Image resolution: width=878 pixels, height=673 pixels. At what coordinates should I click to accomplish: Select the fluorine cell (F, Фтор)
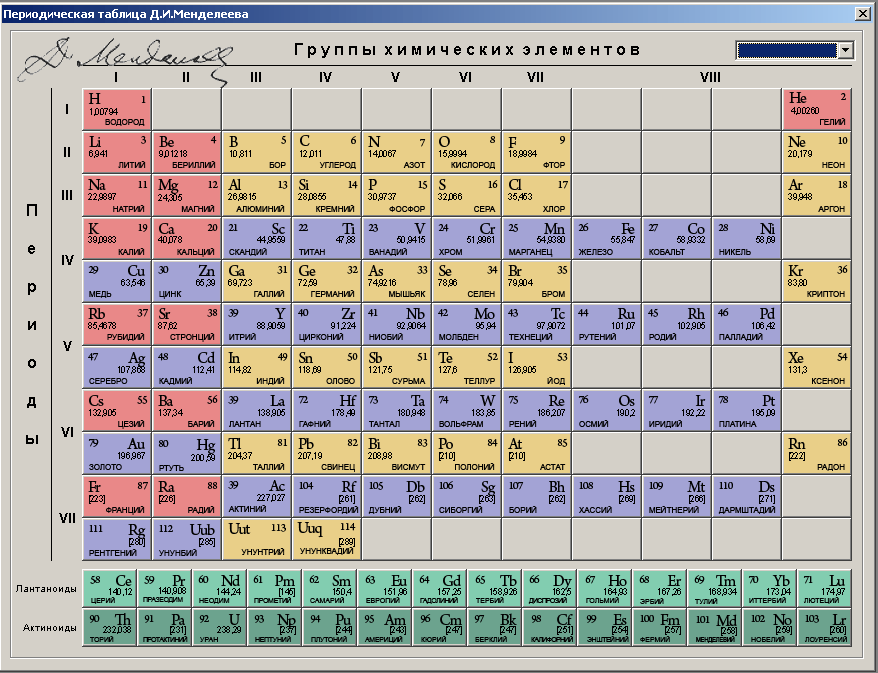coord(537,152)
